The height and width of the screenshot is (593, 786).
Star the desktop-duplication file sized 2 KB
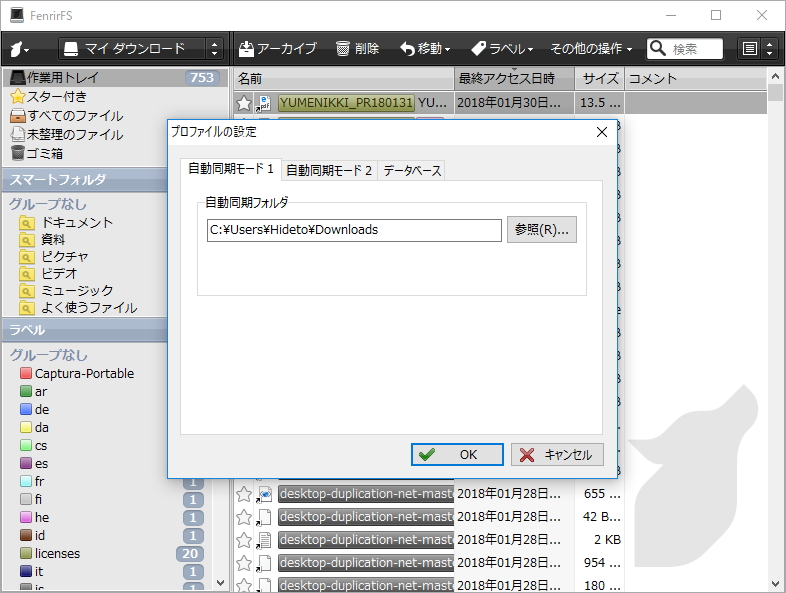pos(244,540)
